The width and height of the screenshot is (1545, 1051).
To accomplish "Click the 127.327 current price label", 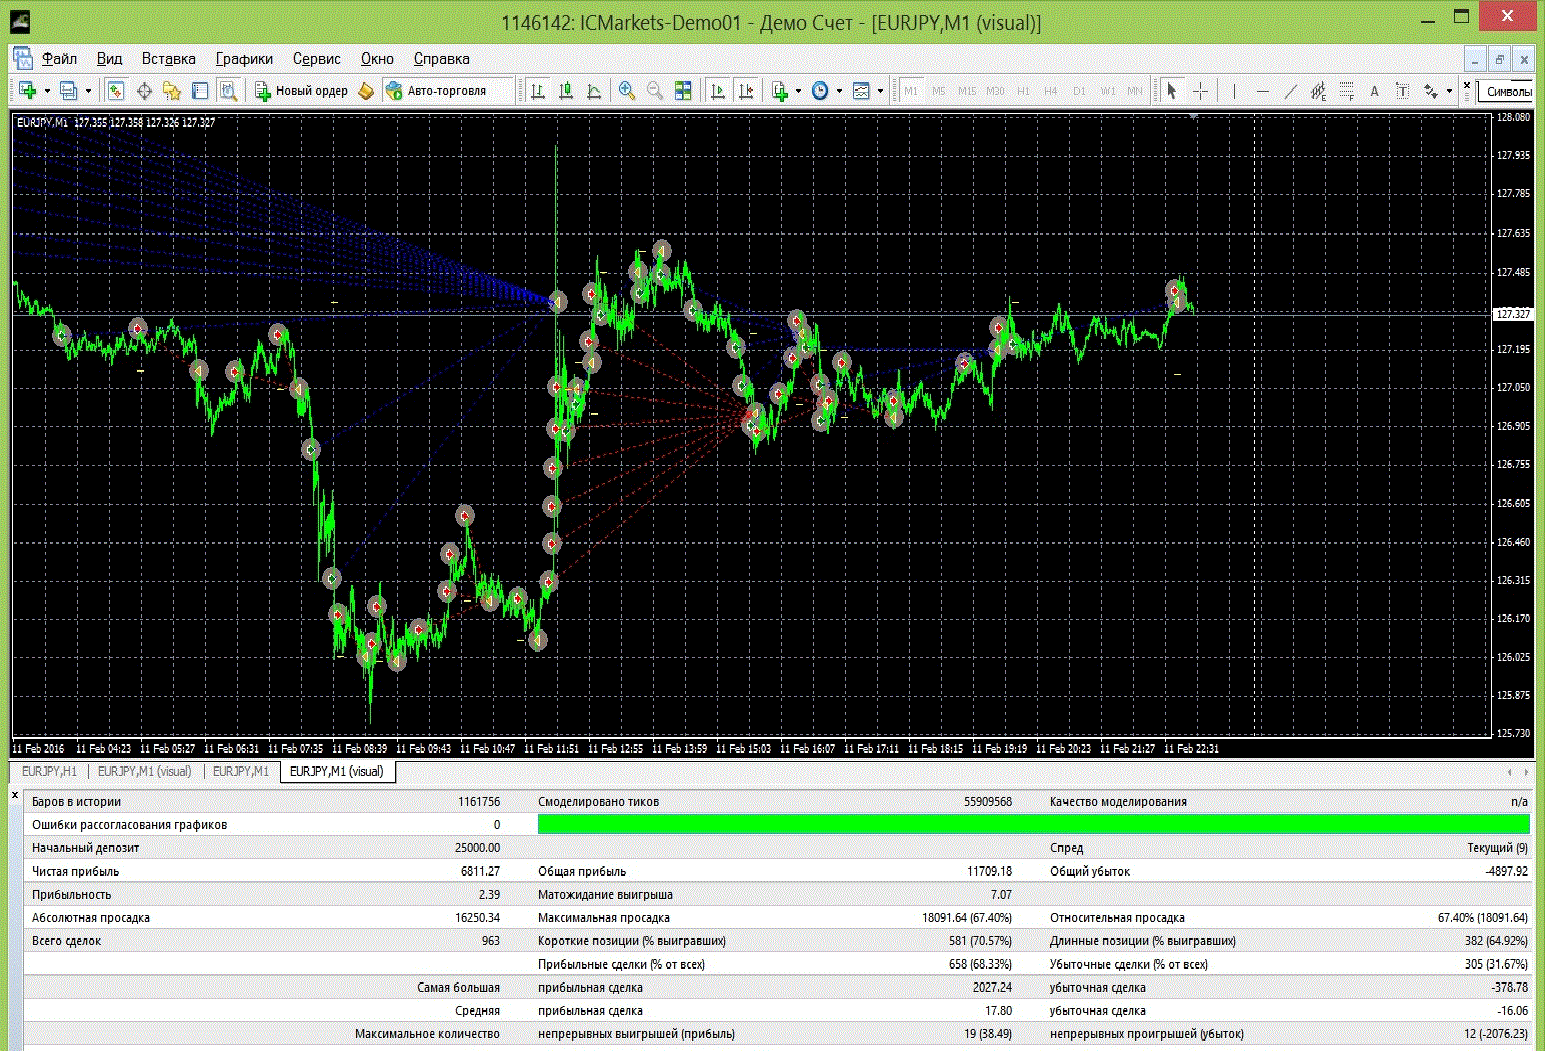I will 1513,314.
